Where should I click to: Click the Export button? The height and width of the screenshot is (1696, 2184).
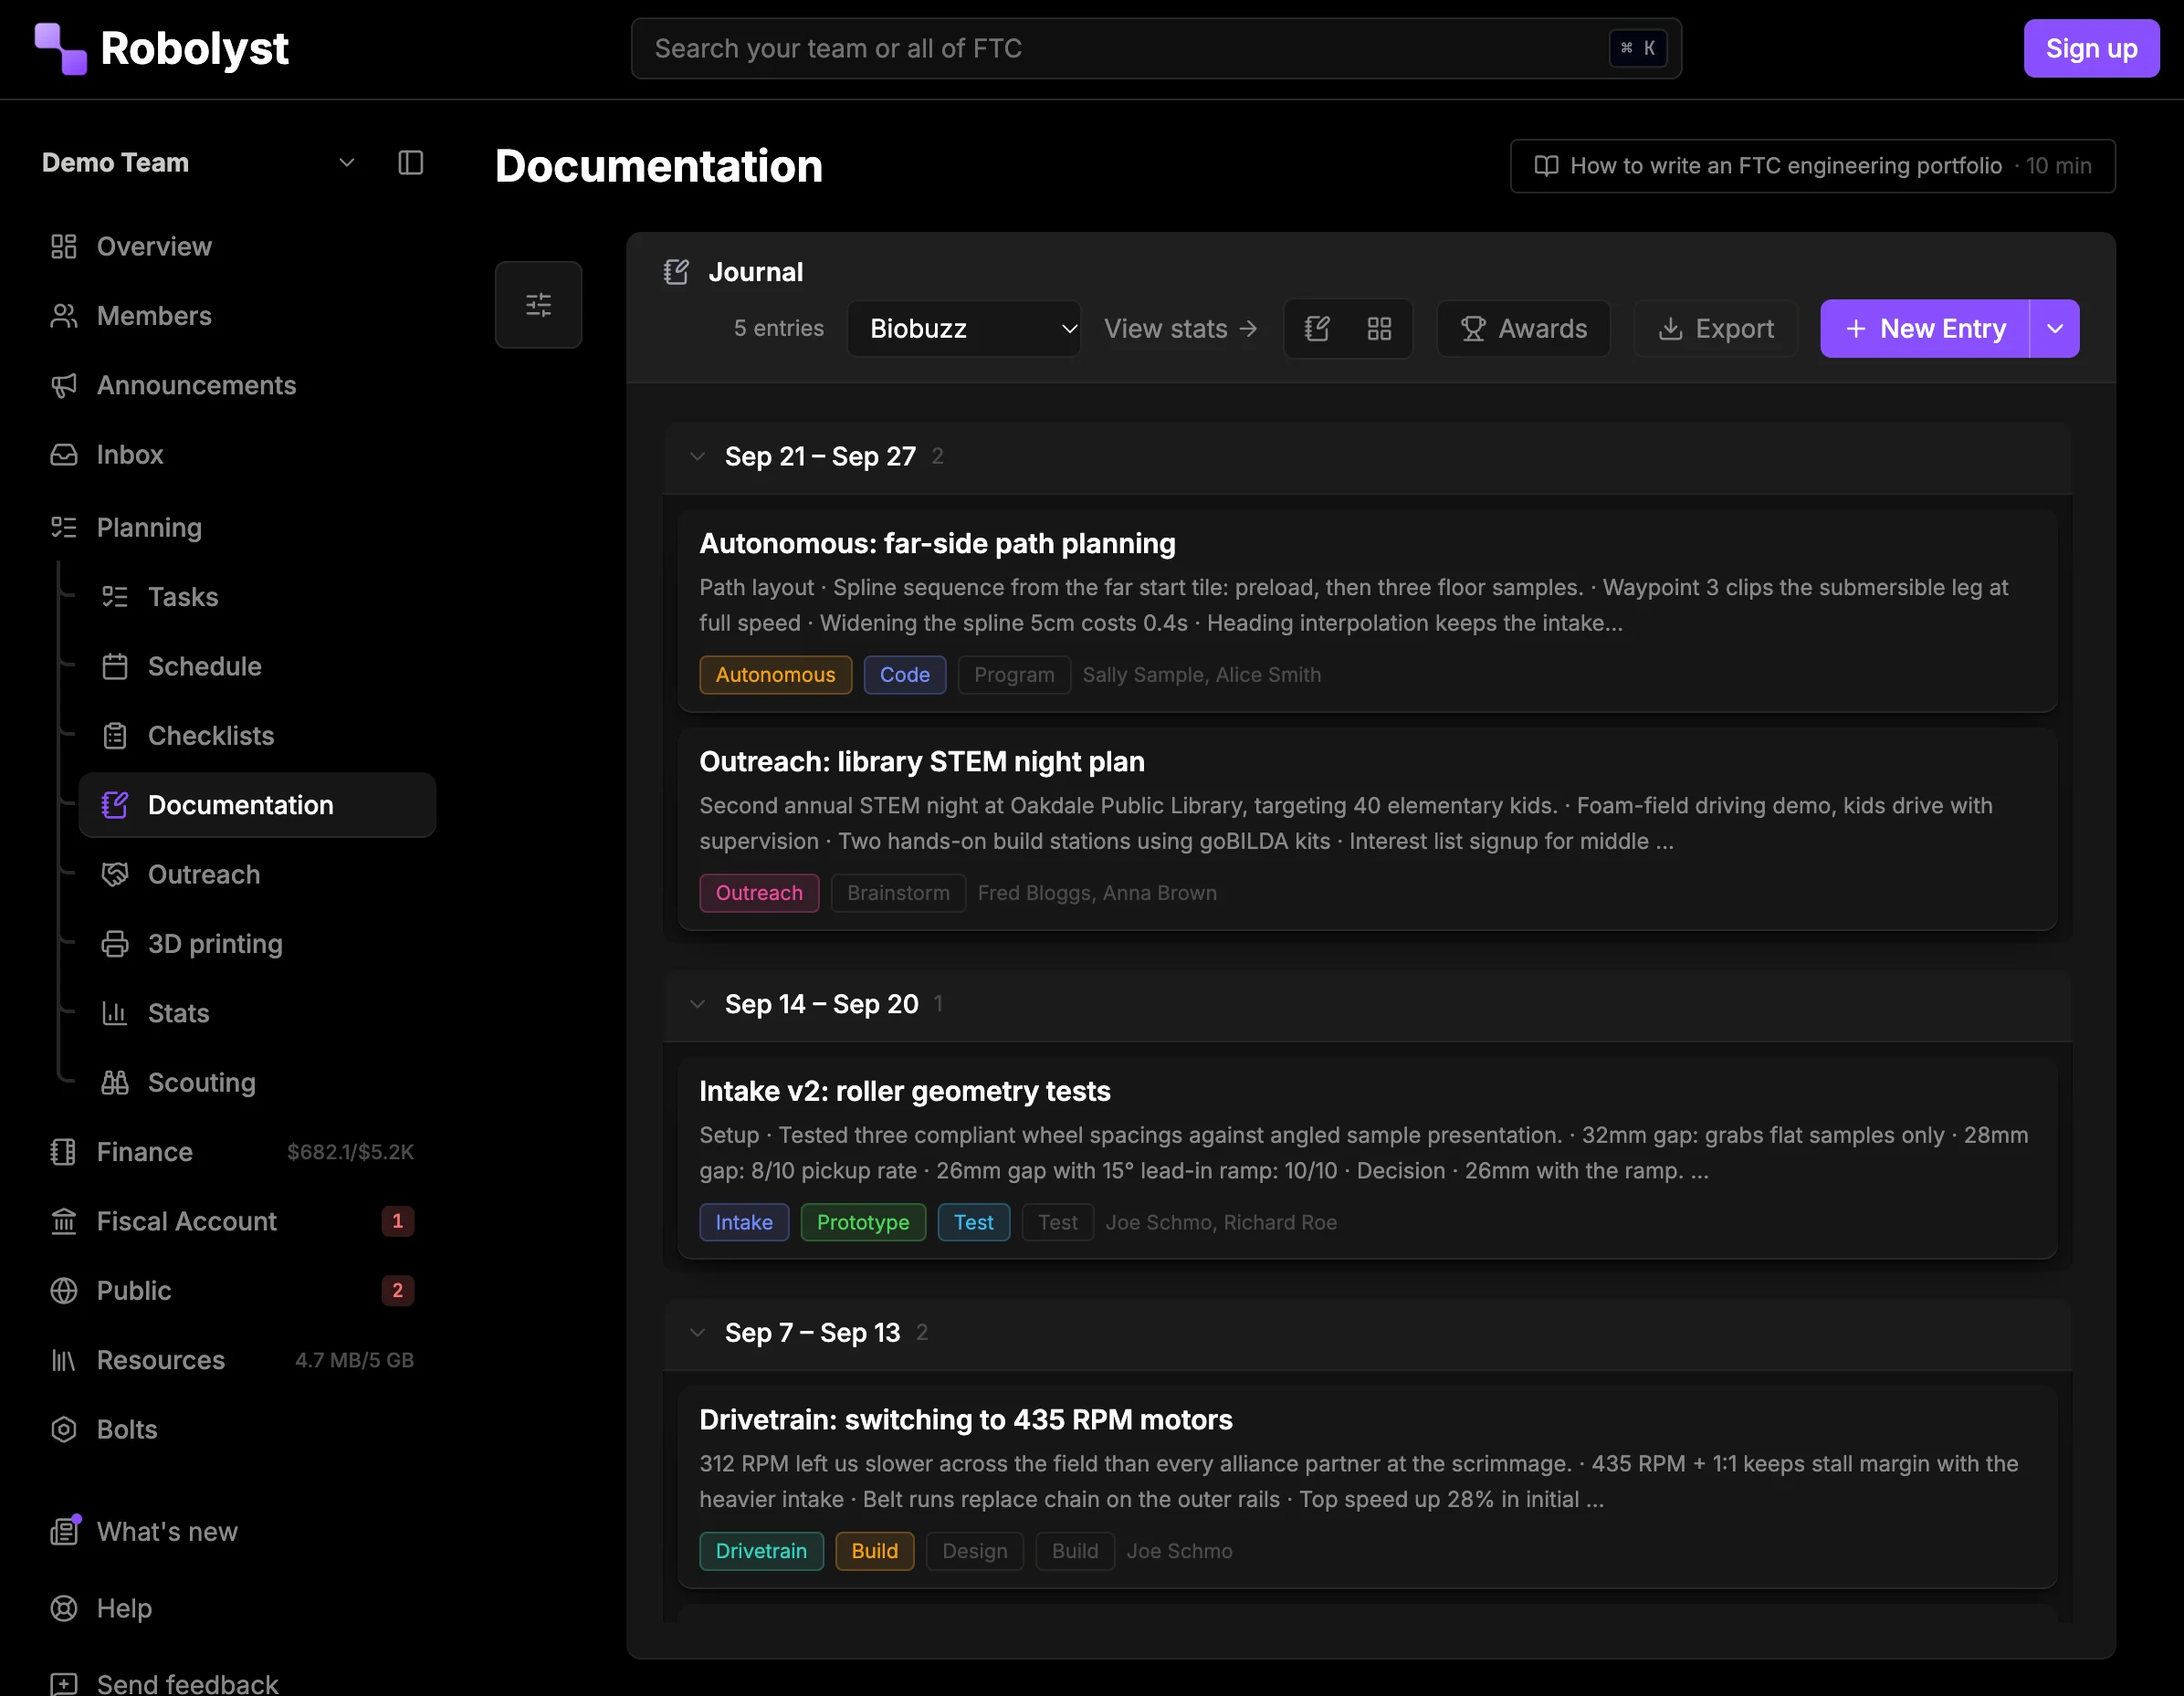pyautogui.click(x=1715, y=329)
